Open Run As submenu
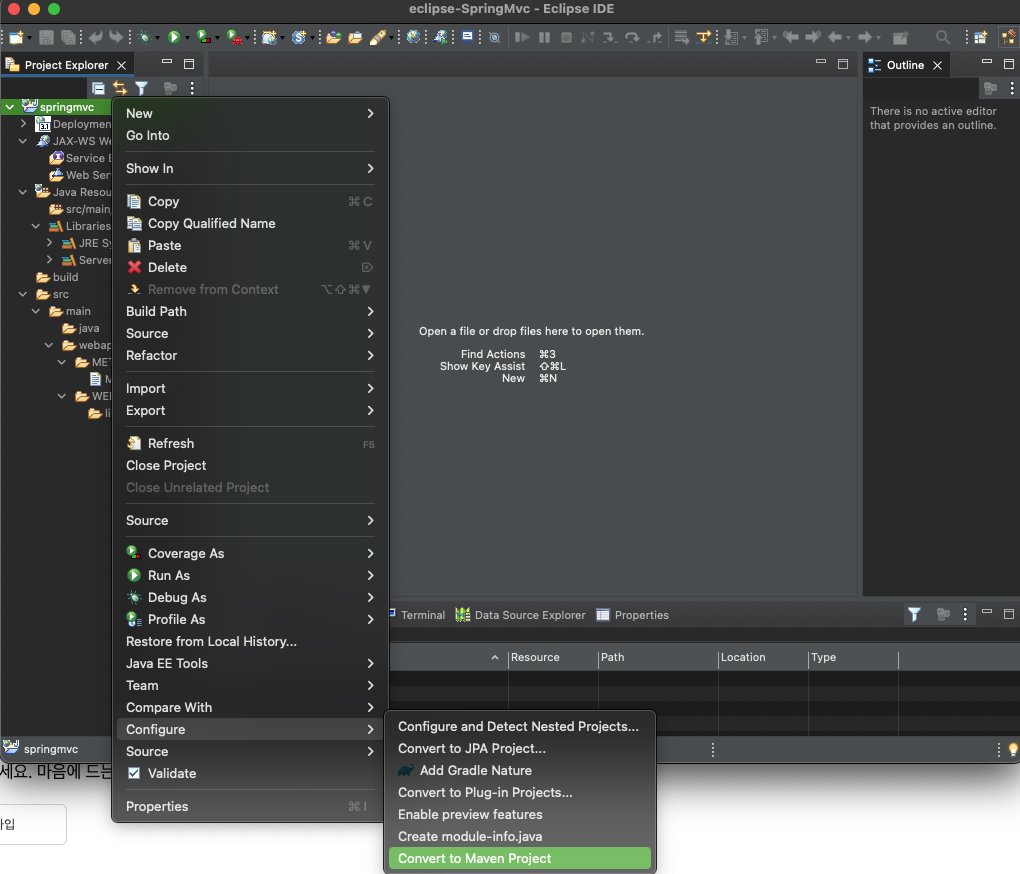 tap(250, 576)
